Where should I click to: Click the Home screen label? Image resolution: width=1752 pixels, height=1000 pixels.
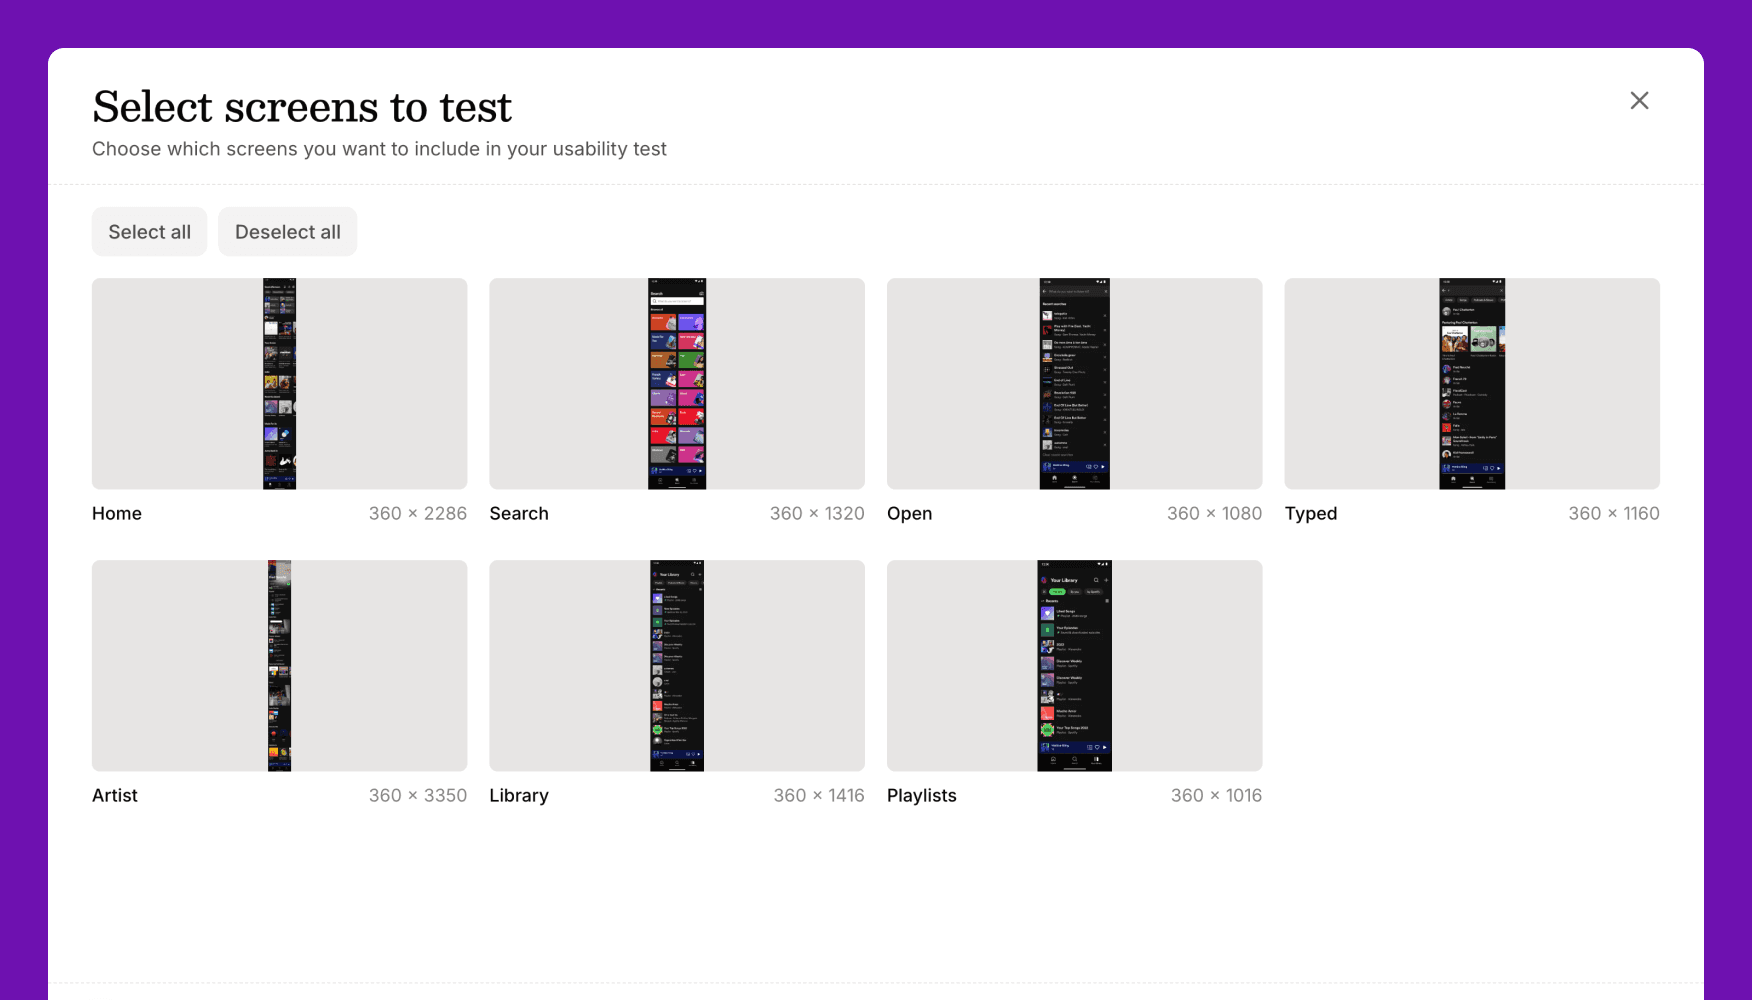[x=117, y=513]
